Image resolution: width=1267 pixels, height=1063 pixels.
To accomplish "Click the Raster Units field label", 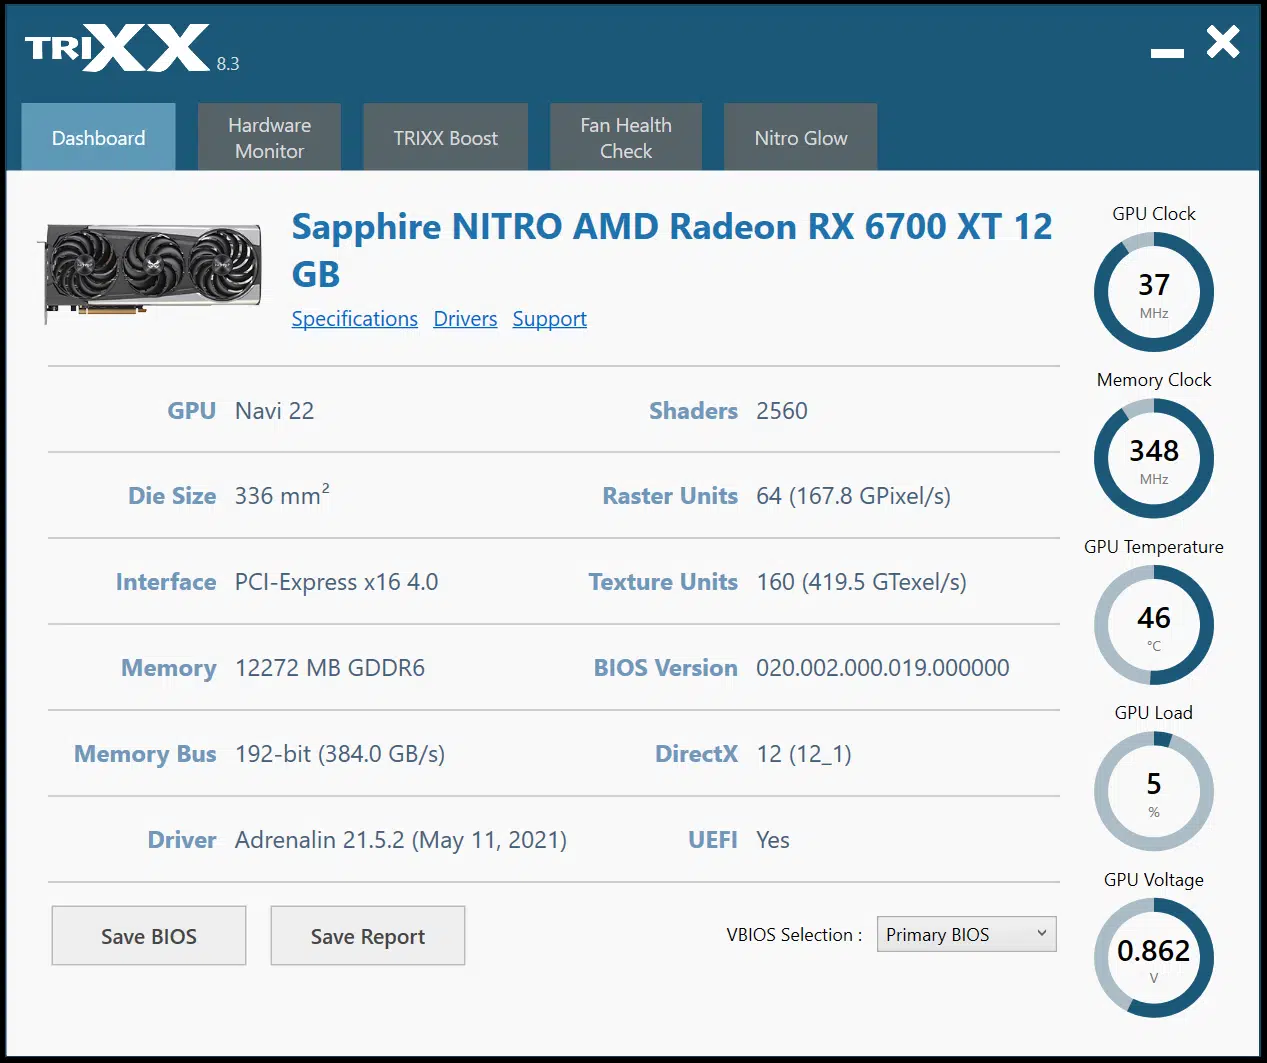I will click(x=670, y=496).
